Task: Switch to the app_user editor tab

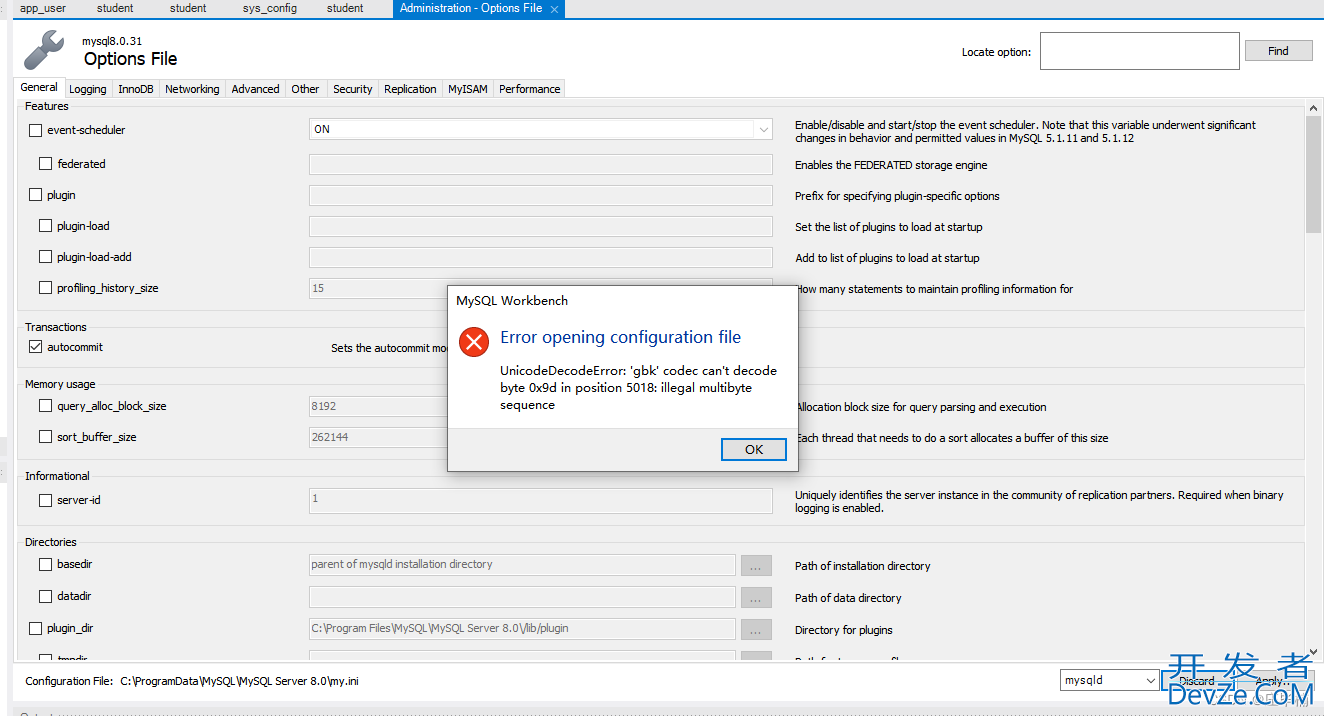Action: pyautogui.click(x=43, y=8)
